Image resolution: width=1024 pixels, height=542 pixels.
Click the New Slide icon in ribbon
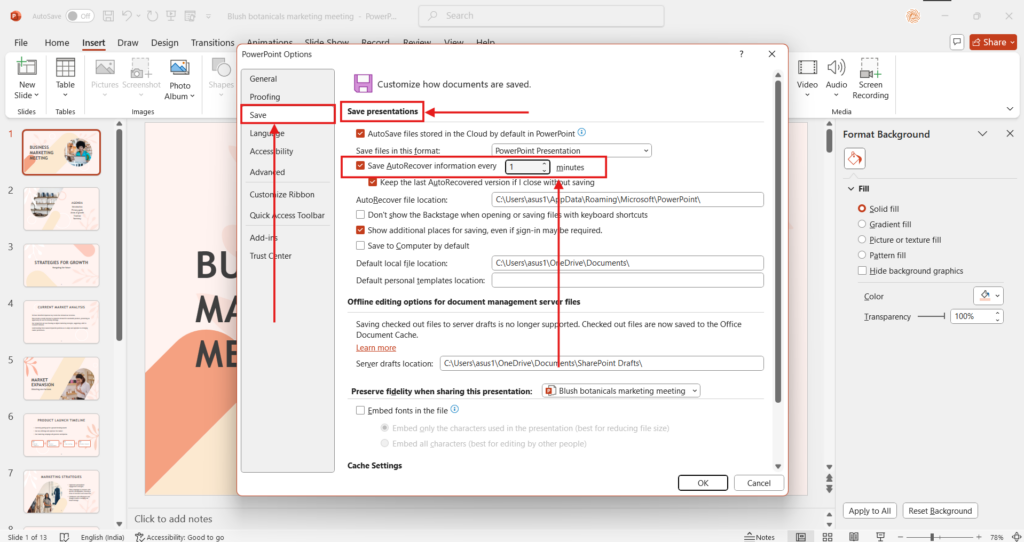coord(27,68)
